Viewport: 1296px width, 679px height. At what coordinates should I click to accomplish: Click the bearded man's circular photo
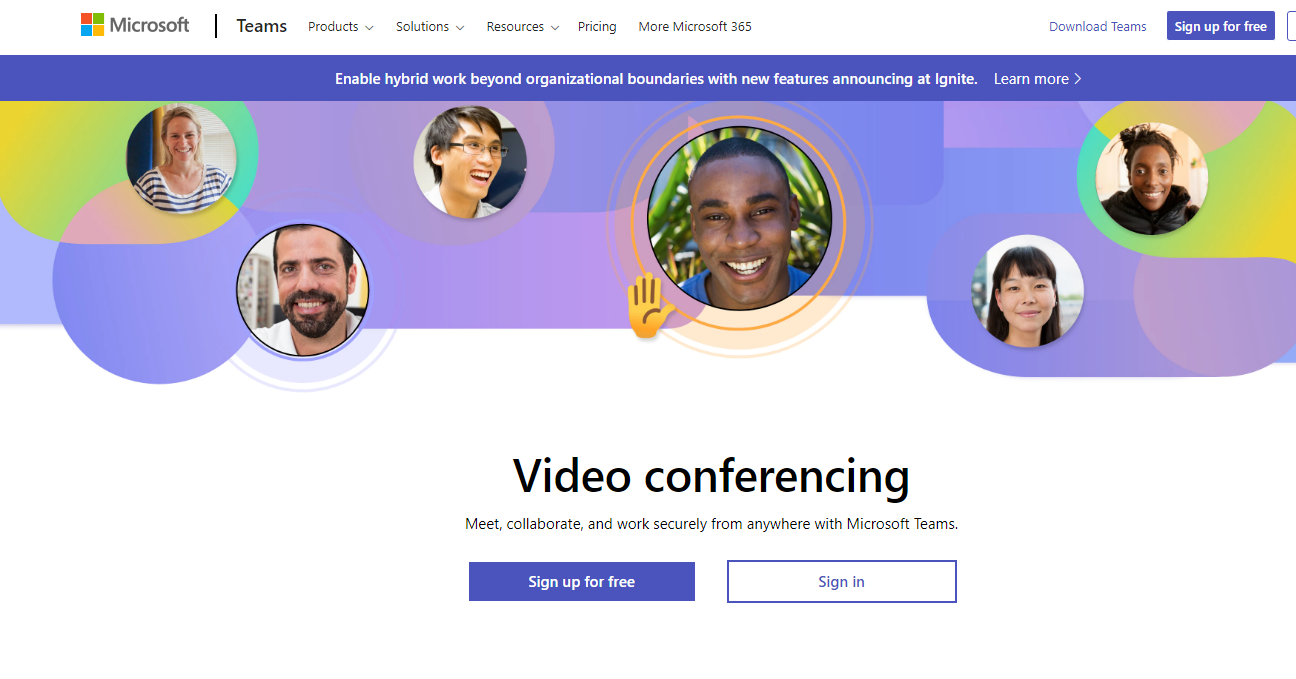click(303, 290)
